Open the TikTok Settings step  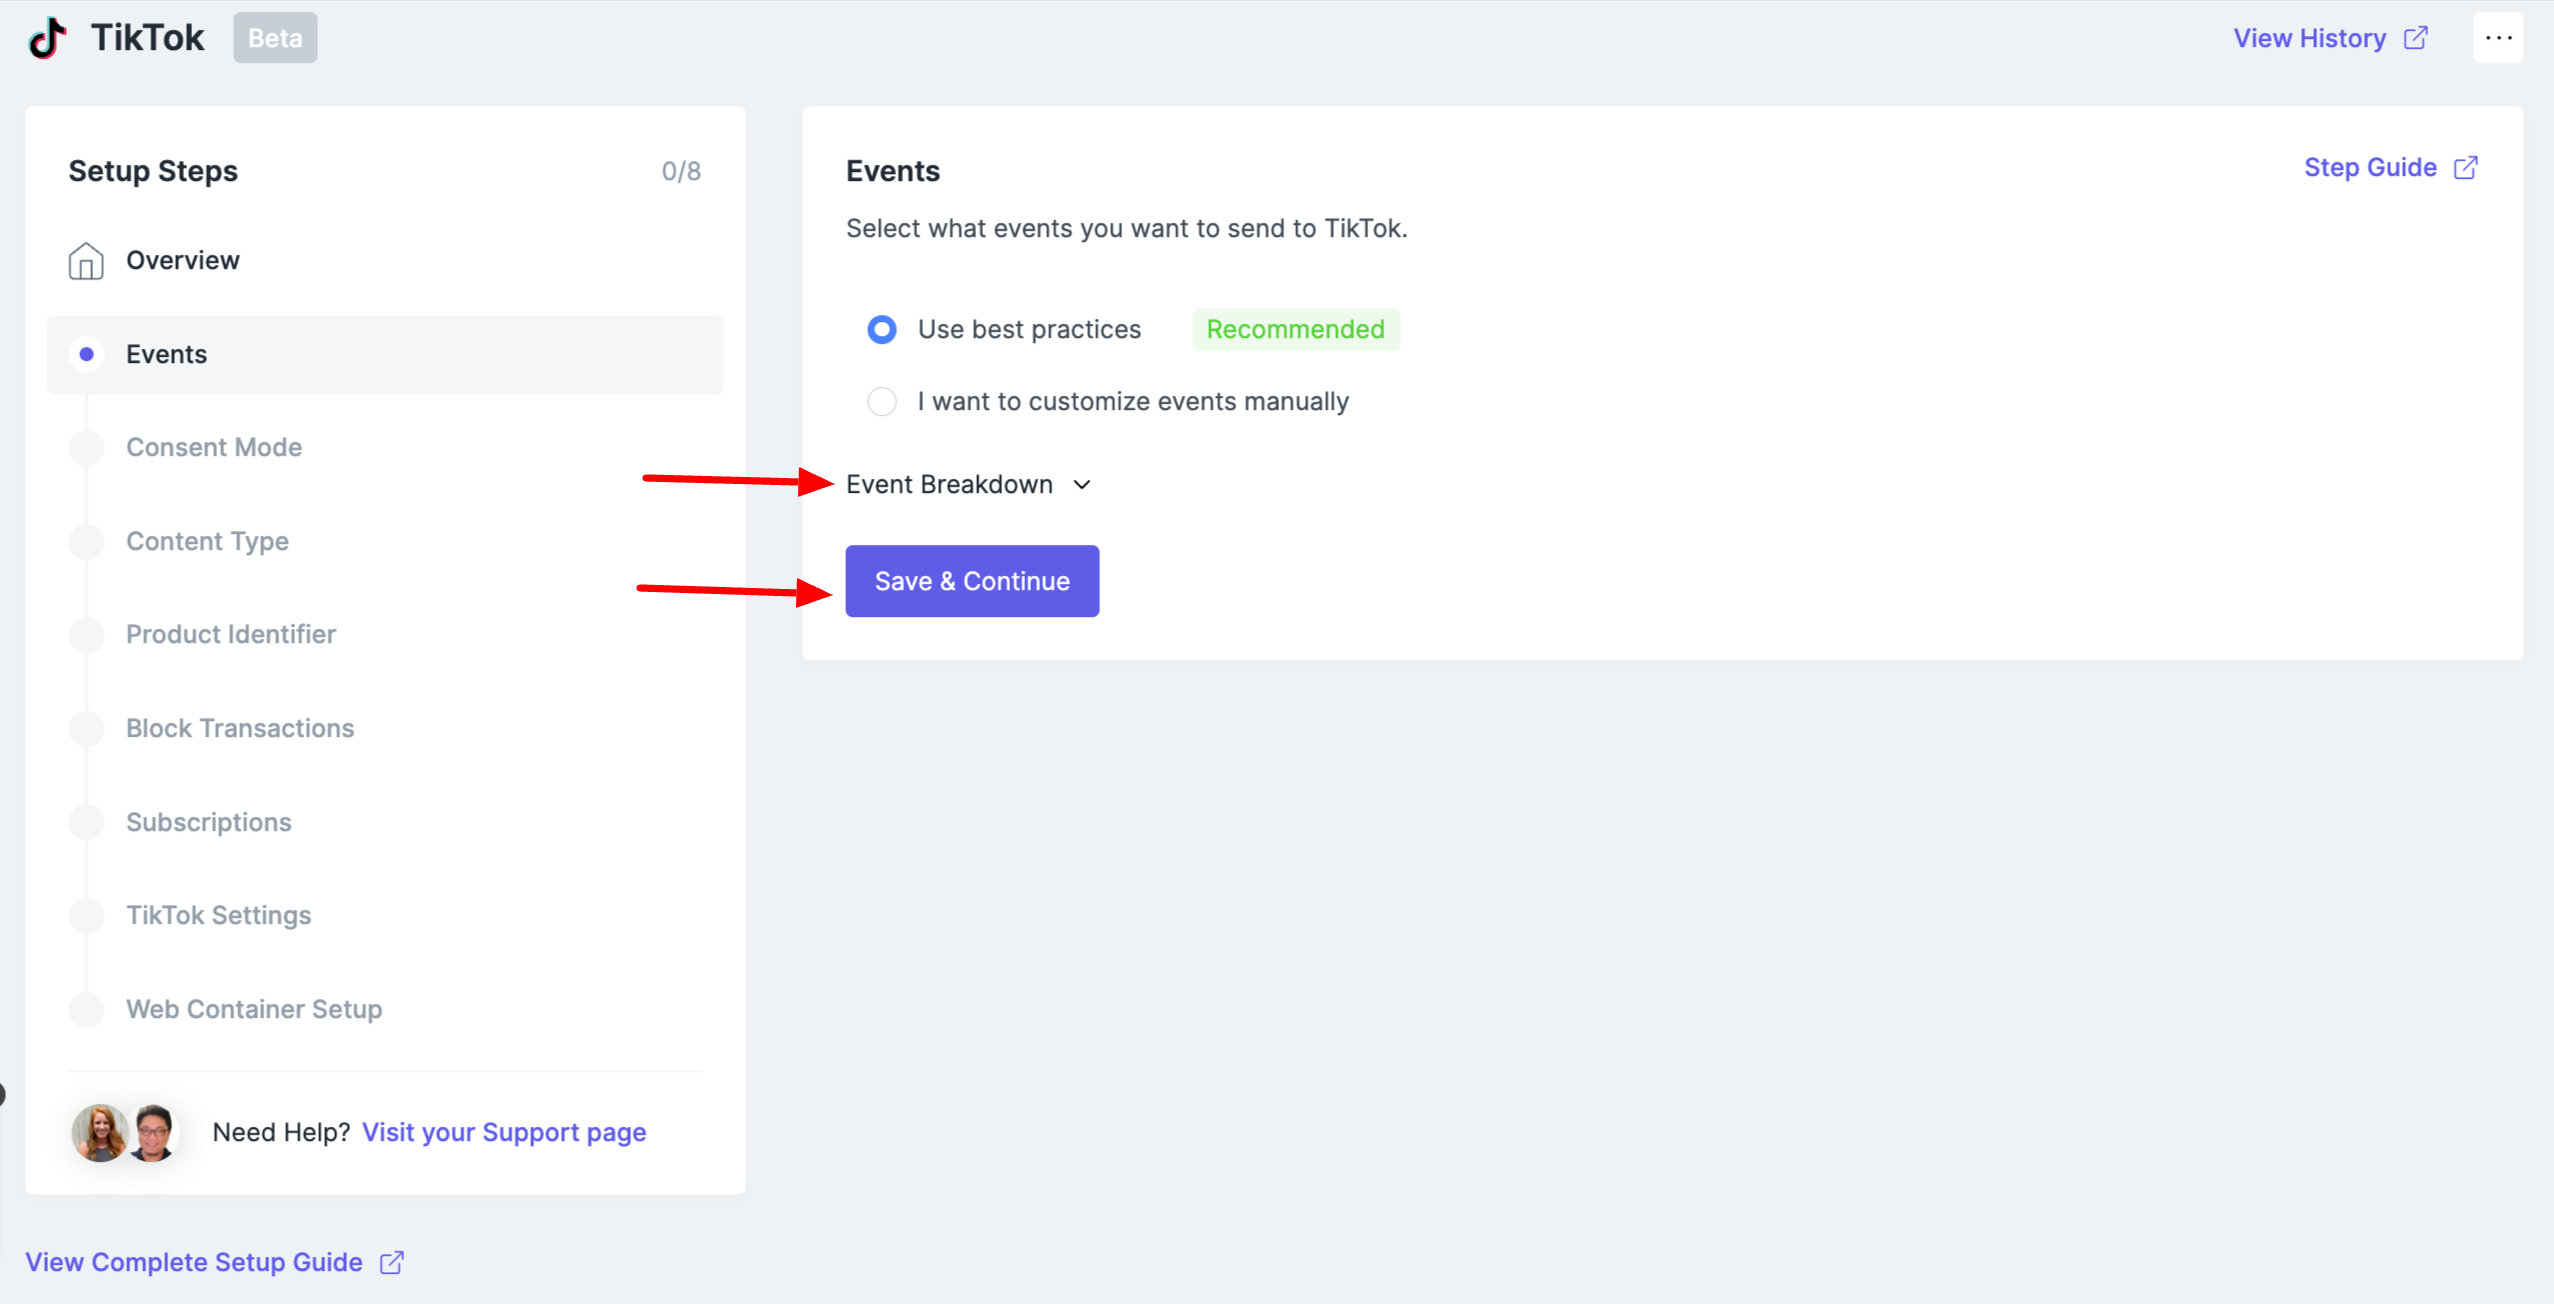coord(218,915)
